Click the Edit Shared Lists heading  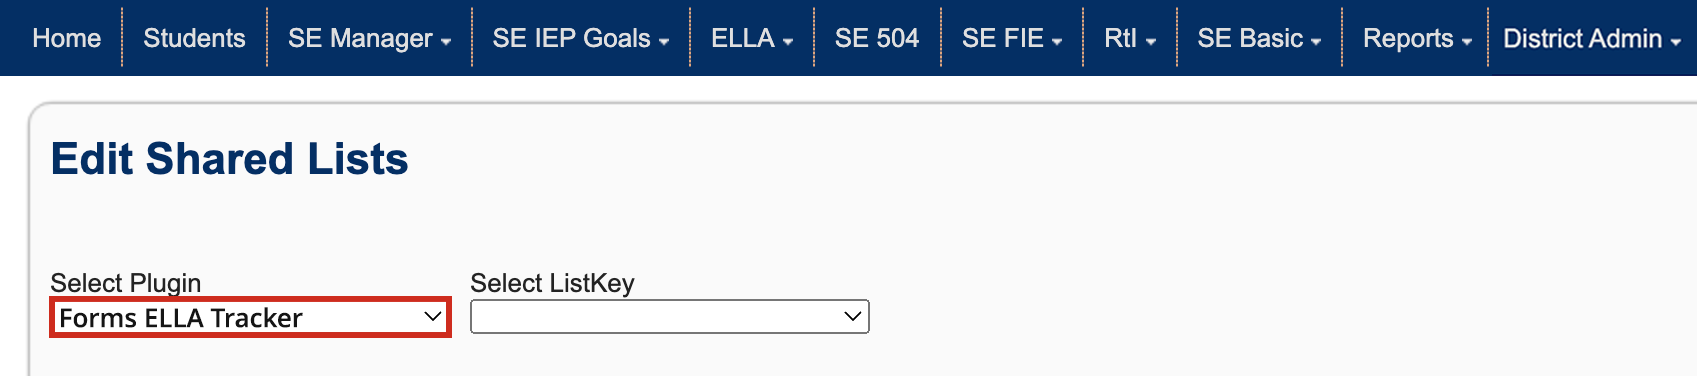[x=230, y=159]
